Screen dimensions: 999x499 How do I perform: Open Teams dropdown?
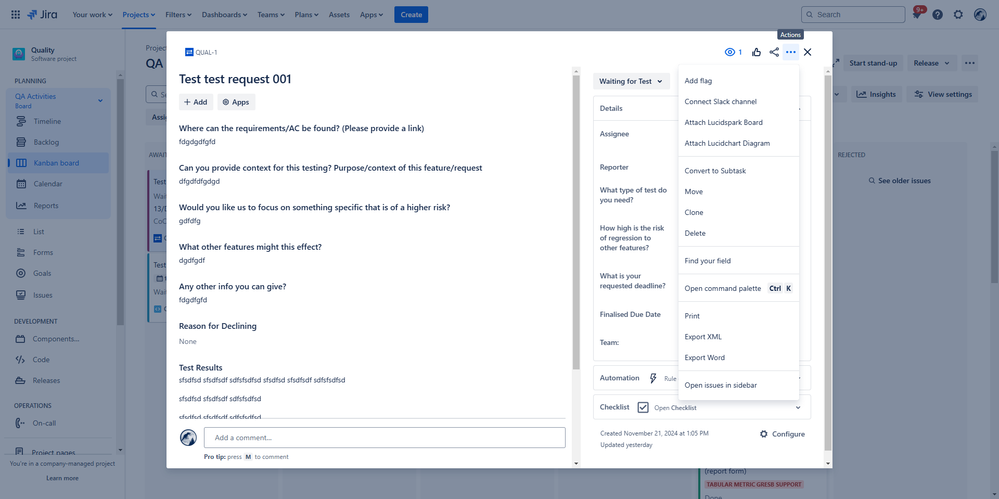coord(271,14)
